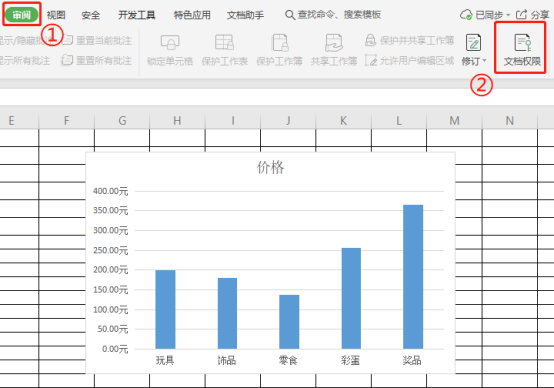Select the 保护工作表 protect sheet icon
The width and height of the screenshot is (554, 388).
[224, 42]
